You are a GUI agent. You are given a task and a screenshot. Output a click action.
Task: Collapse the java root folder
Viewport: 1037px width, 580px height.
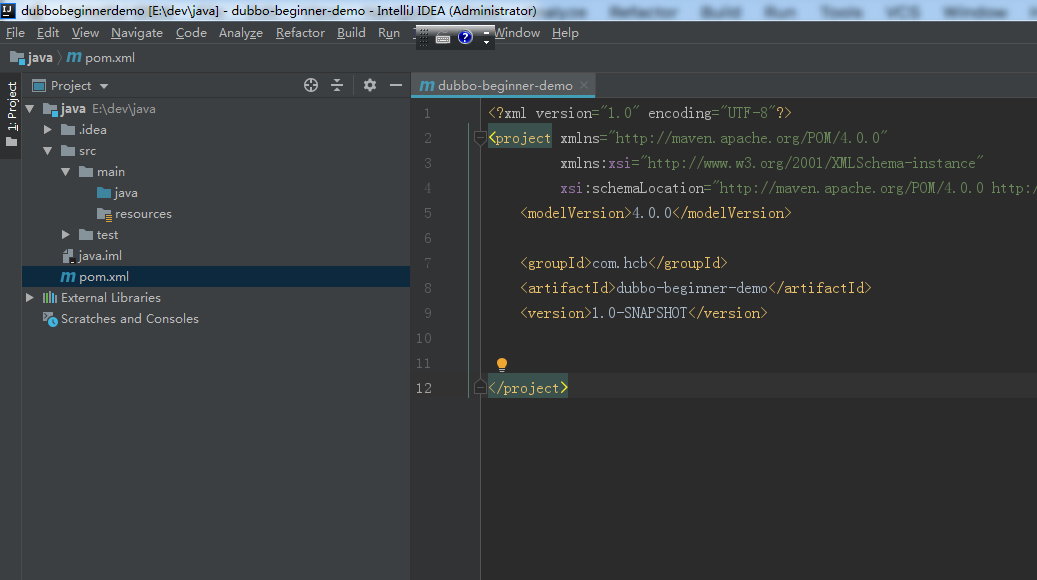pos(30,108)
